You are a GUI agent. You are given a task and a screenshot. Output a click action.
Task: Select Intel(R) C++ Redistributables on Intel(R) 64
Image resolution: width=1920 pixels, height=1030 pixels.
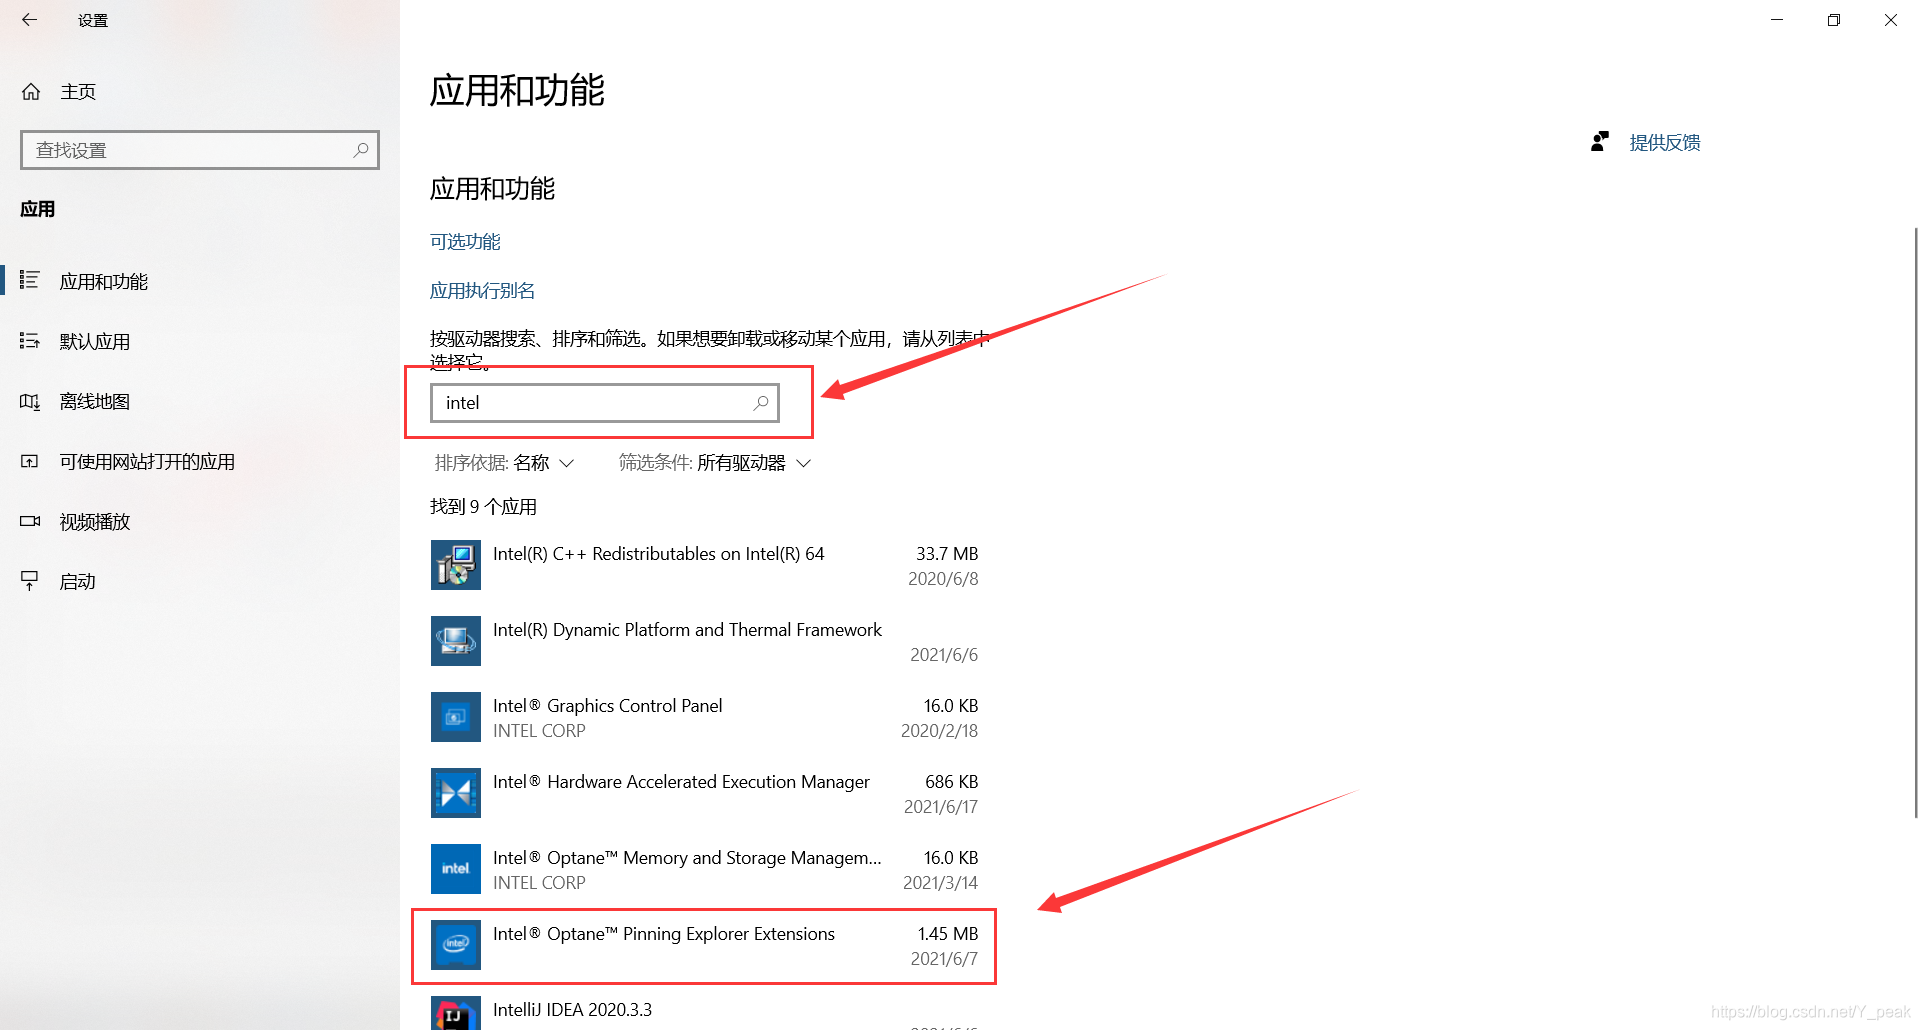[705, 565]
